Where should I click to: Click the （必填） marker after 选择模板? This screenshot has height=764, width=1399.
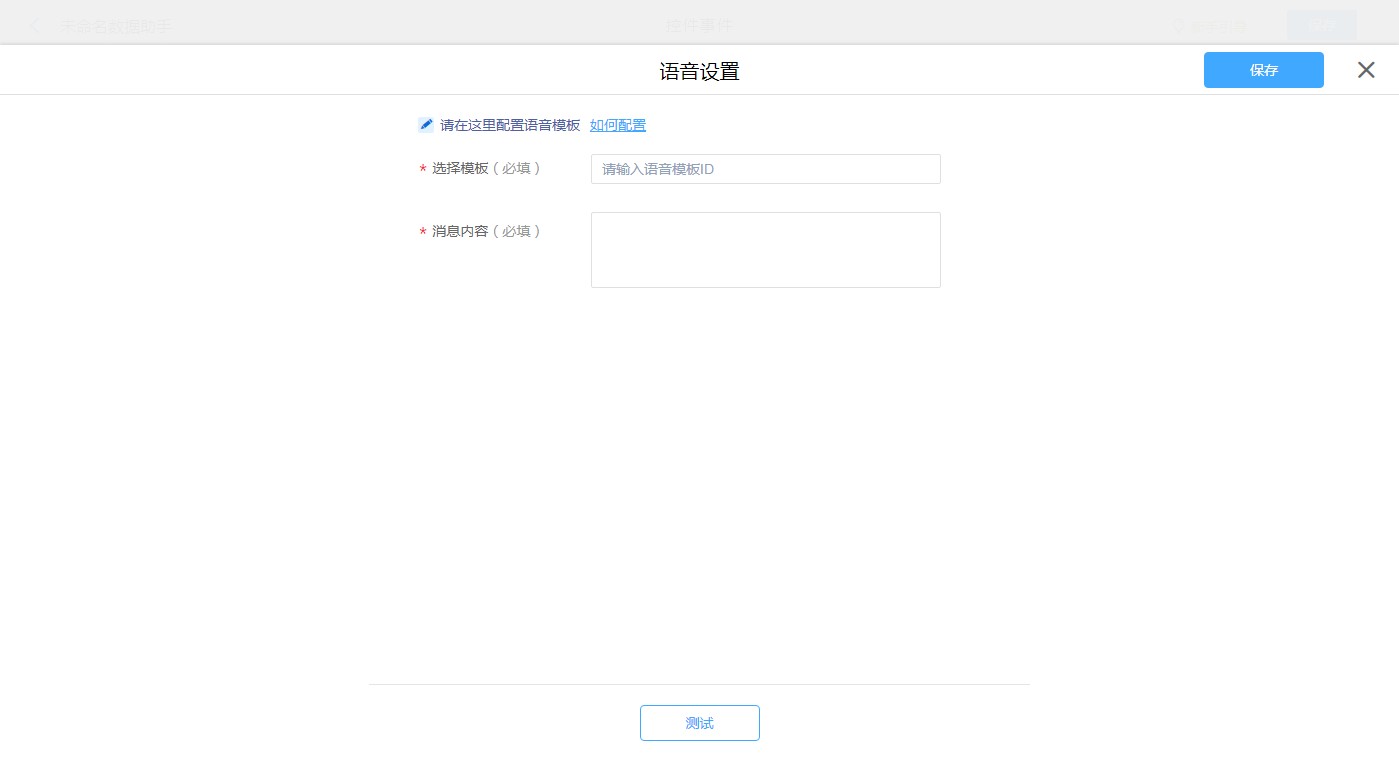[x=517, y=169]
